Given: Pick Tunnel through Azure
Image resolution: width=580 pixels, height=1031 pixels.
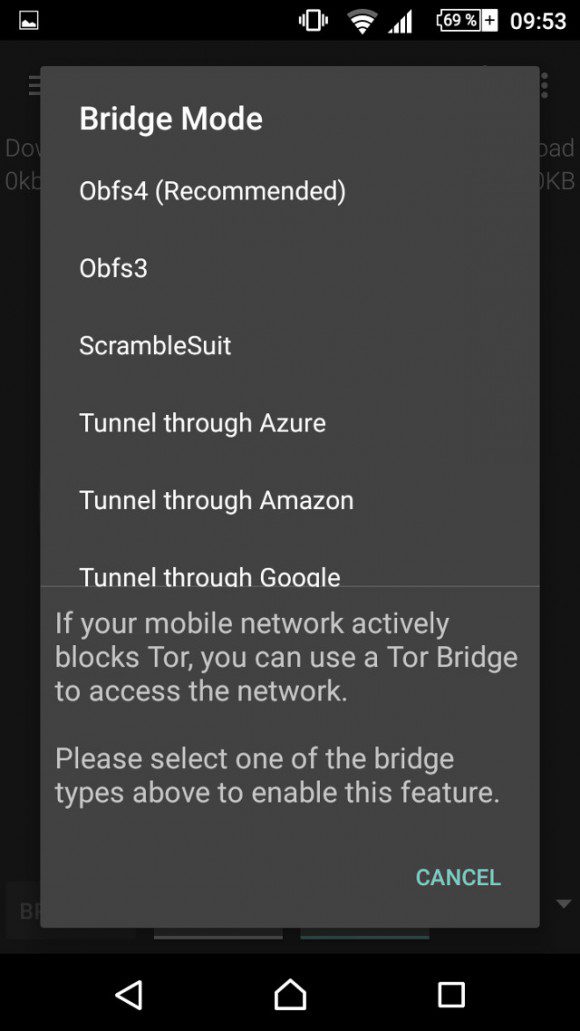Looking at the screenshot, I should pos(289,423).
